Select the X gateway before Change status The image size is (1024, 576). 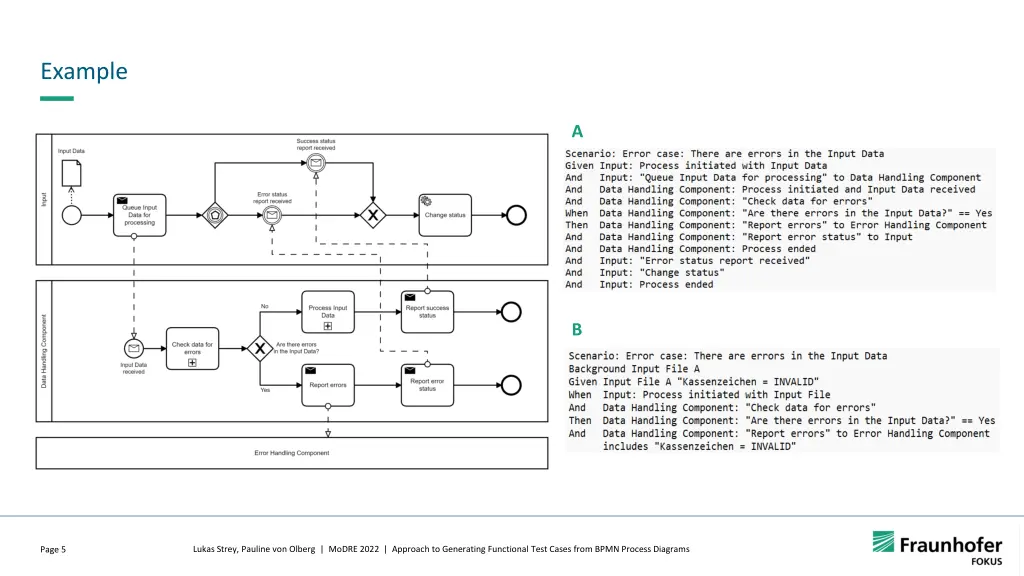click(373, 215)
